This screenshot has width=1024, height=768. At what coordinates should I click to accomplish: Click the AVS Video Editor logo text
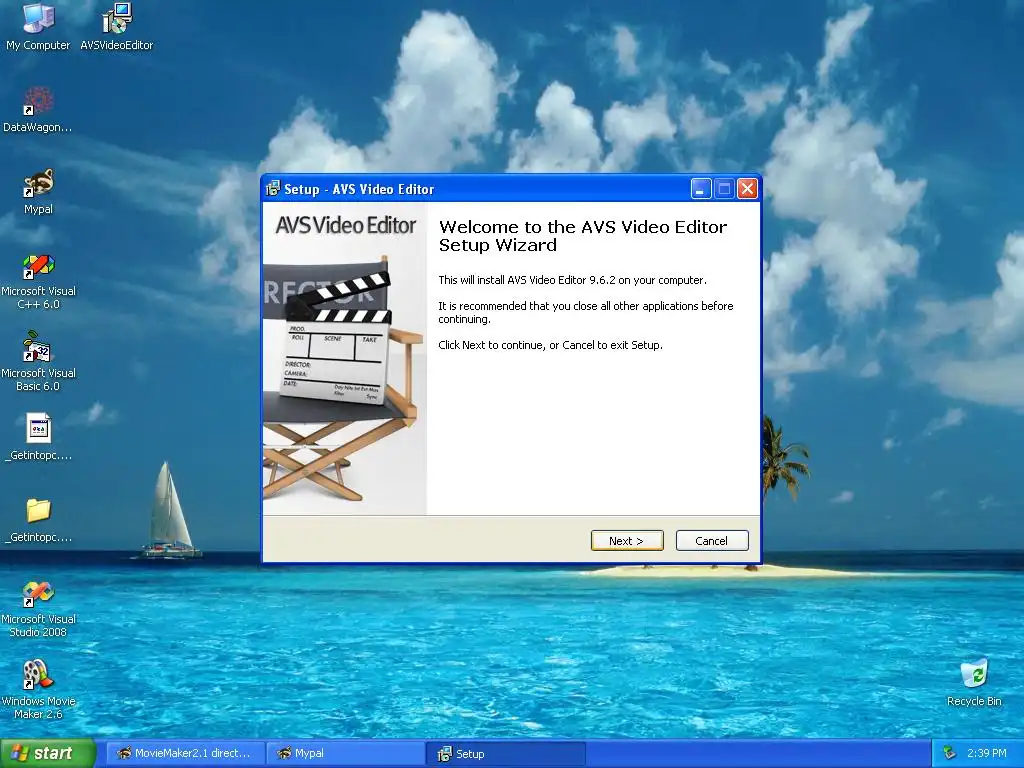pos(345,225)
